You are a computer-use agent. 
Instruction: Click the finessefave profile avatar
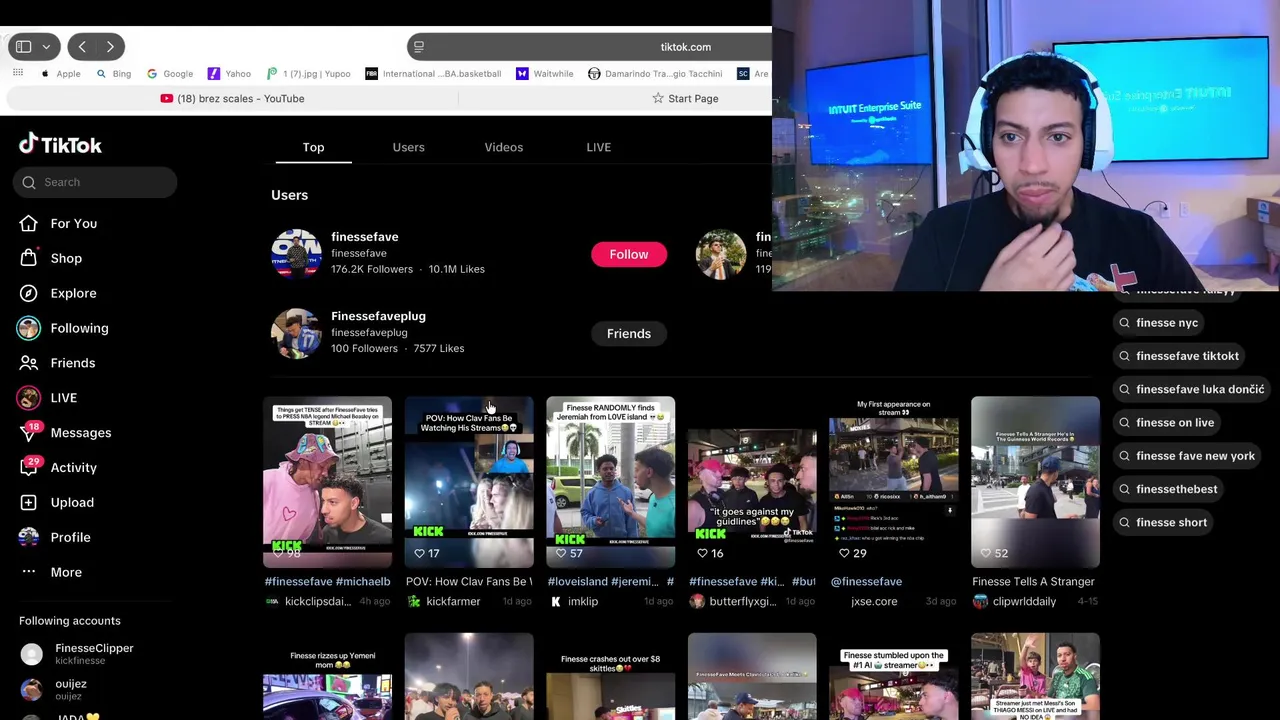coord(296,254)
